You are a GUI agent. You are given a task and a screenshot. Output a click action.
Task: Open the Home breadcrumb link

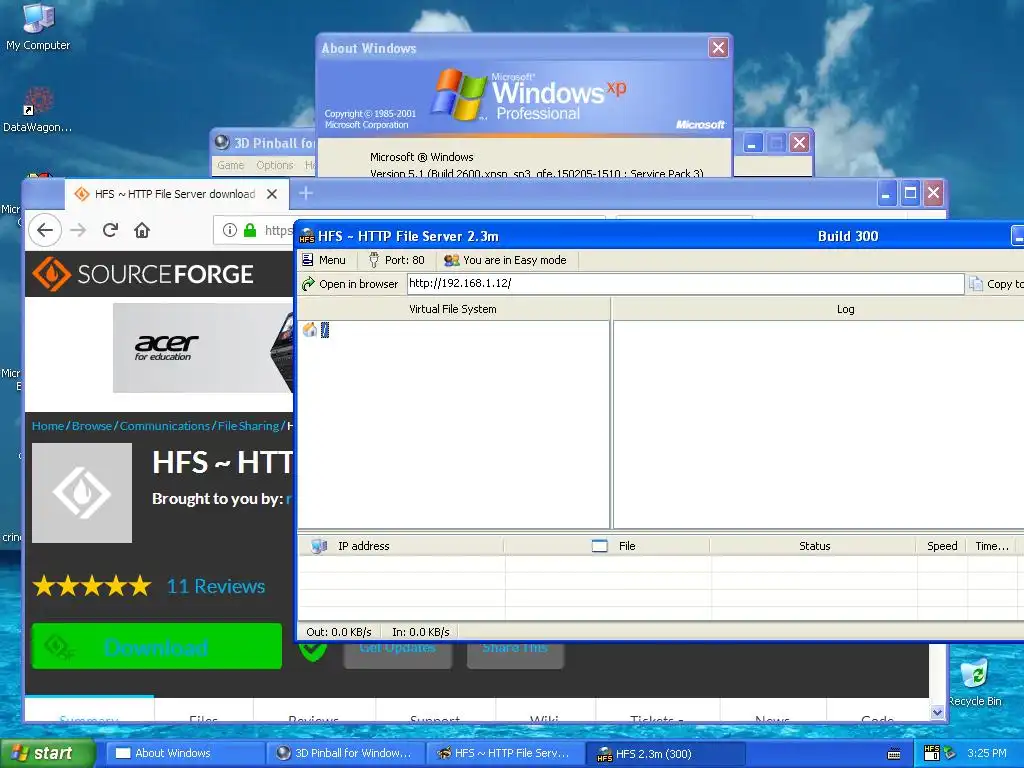[48, 426]
